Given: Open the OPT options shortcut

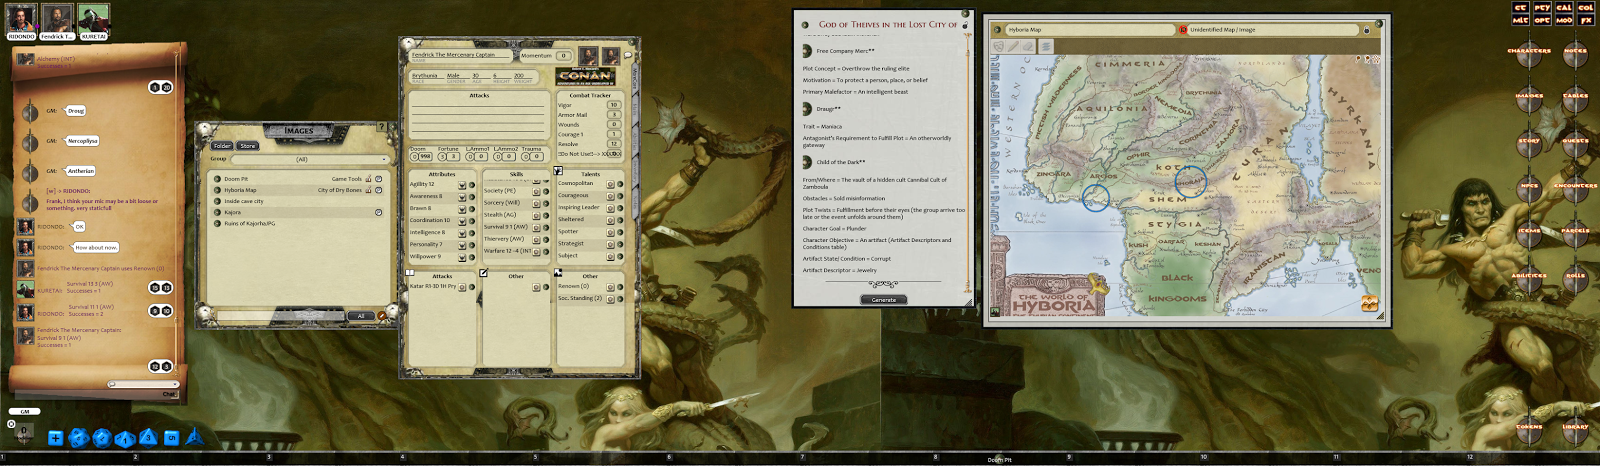Looking at the screenshot, I should 1543,20.
